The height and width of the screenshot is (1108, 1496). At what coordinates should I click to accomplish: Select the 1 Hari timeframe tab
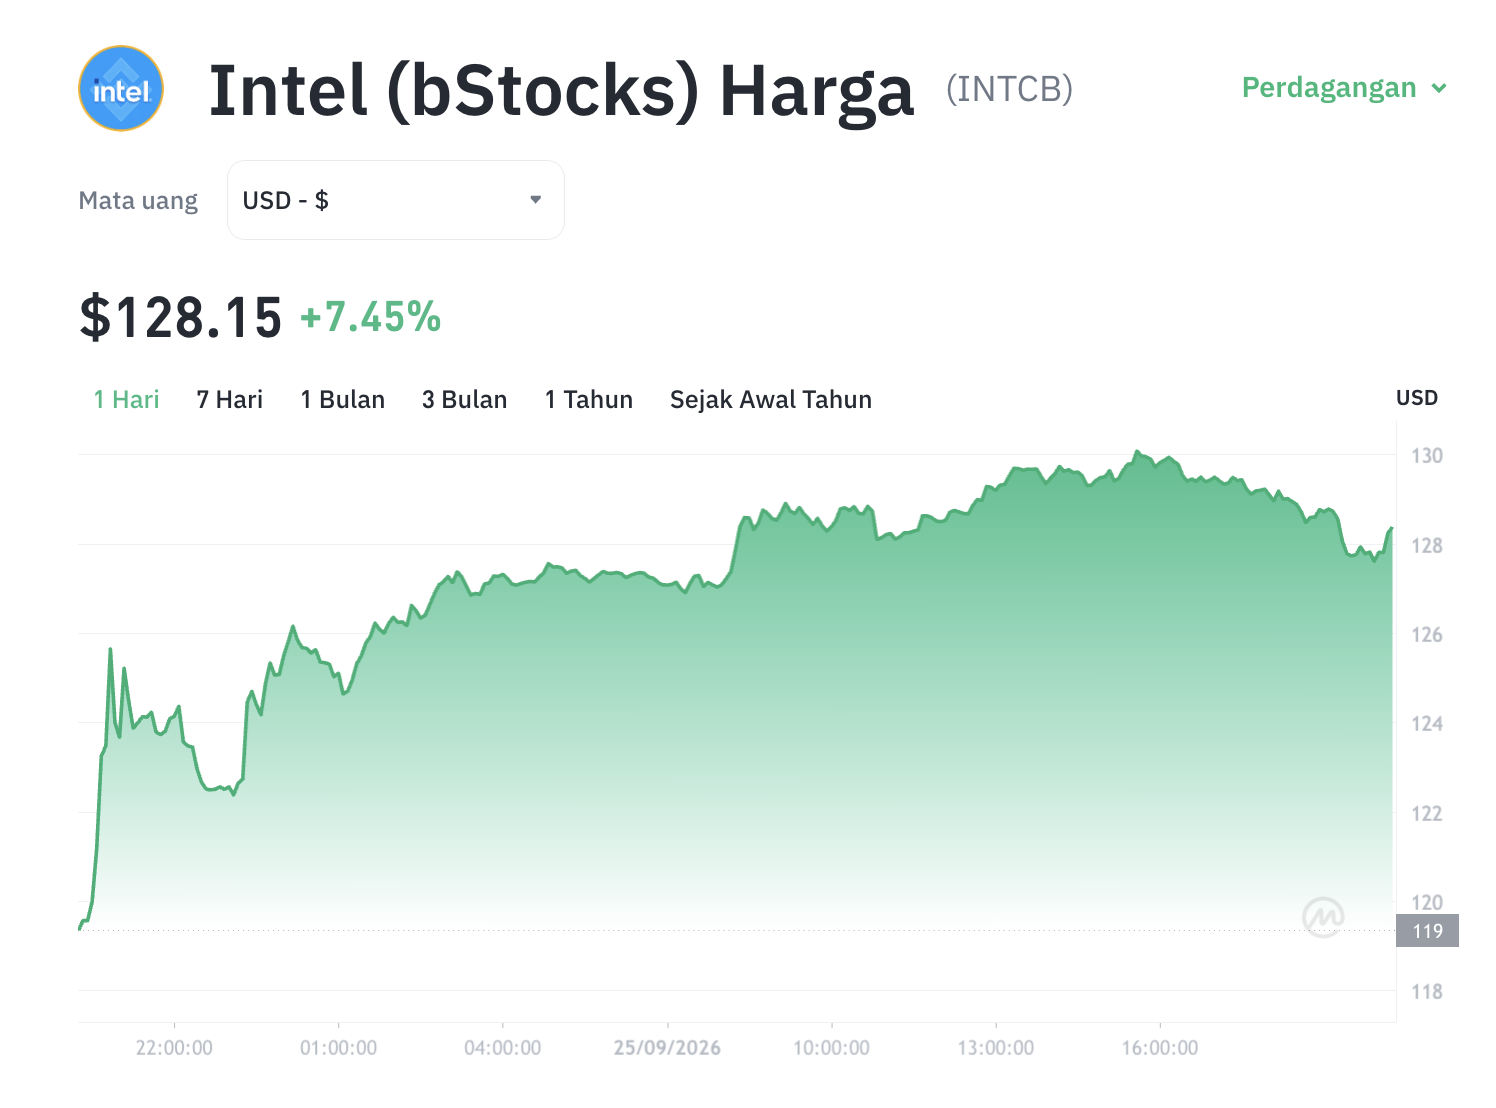click(126, 400)
